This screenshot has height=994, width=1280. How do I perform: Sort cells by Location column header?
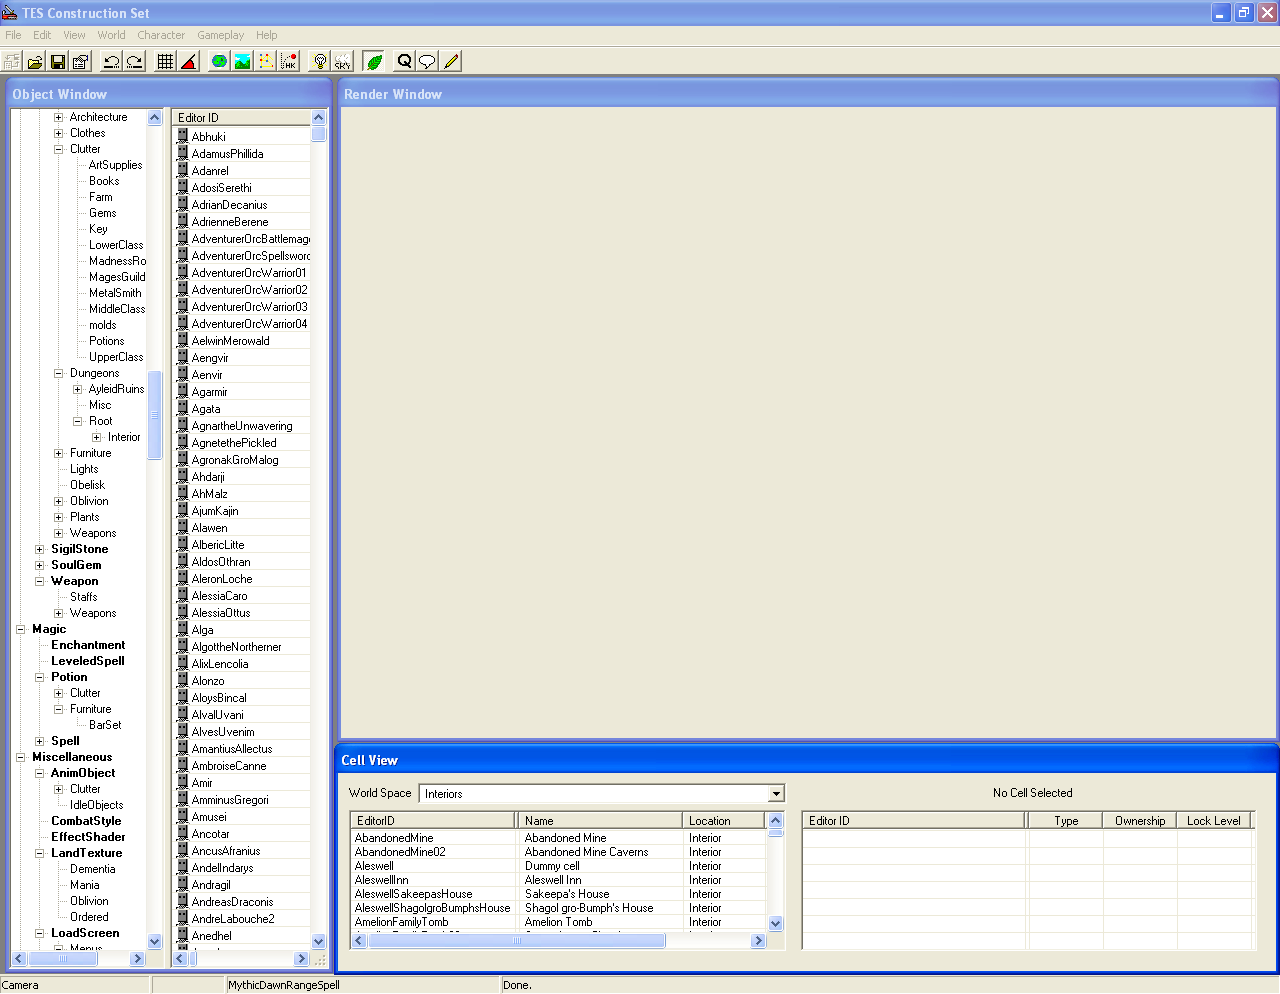click(724, 820)
